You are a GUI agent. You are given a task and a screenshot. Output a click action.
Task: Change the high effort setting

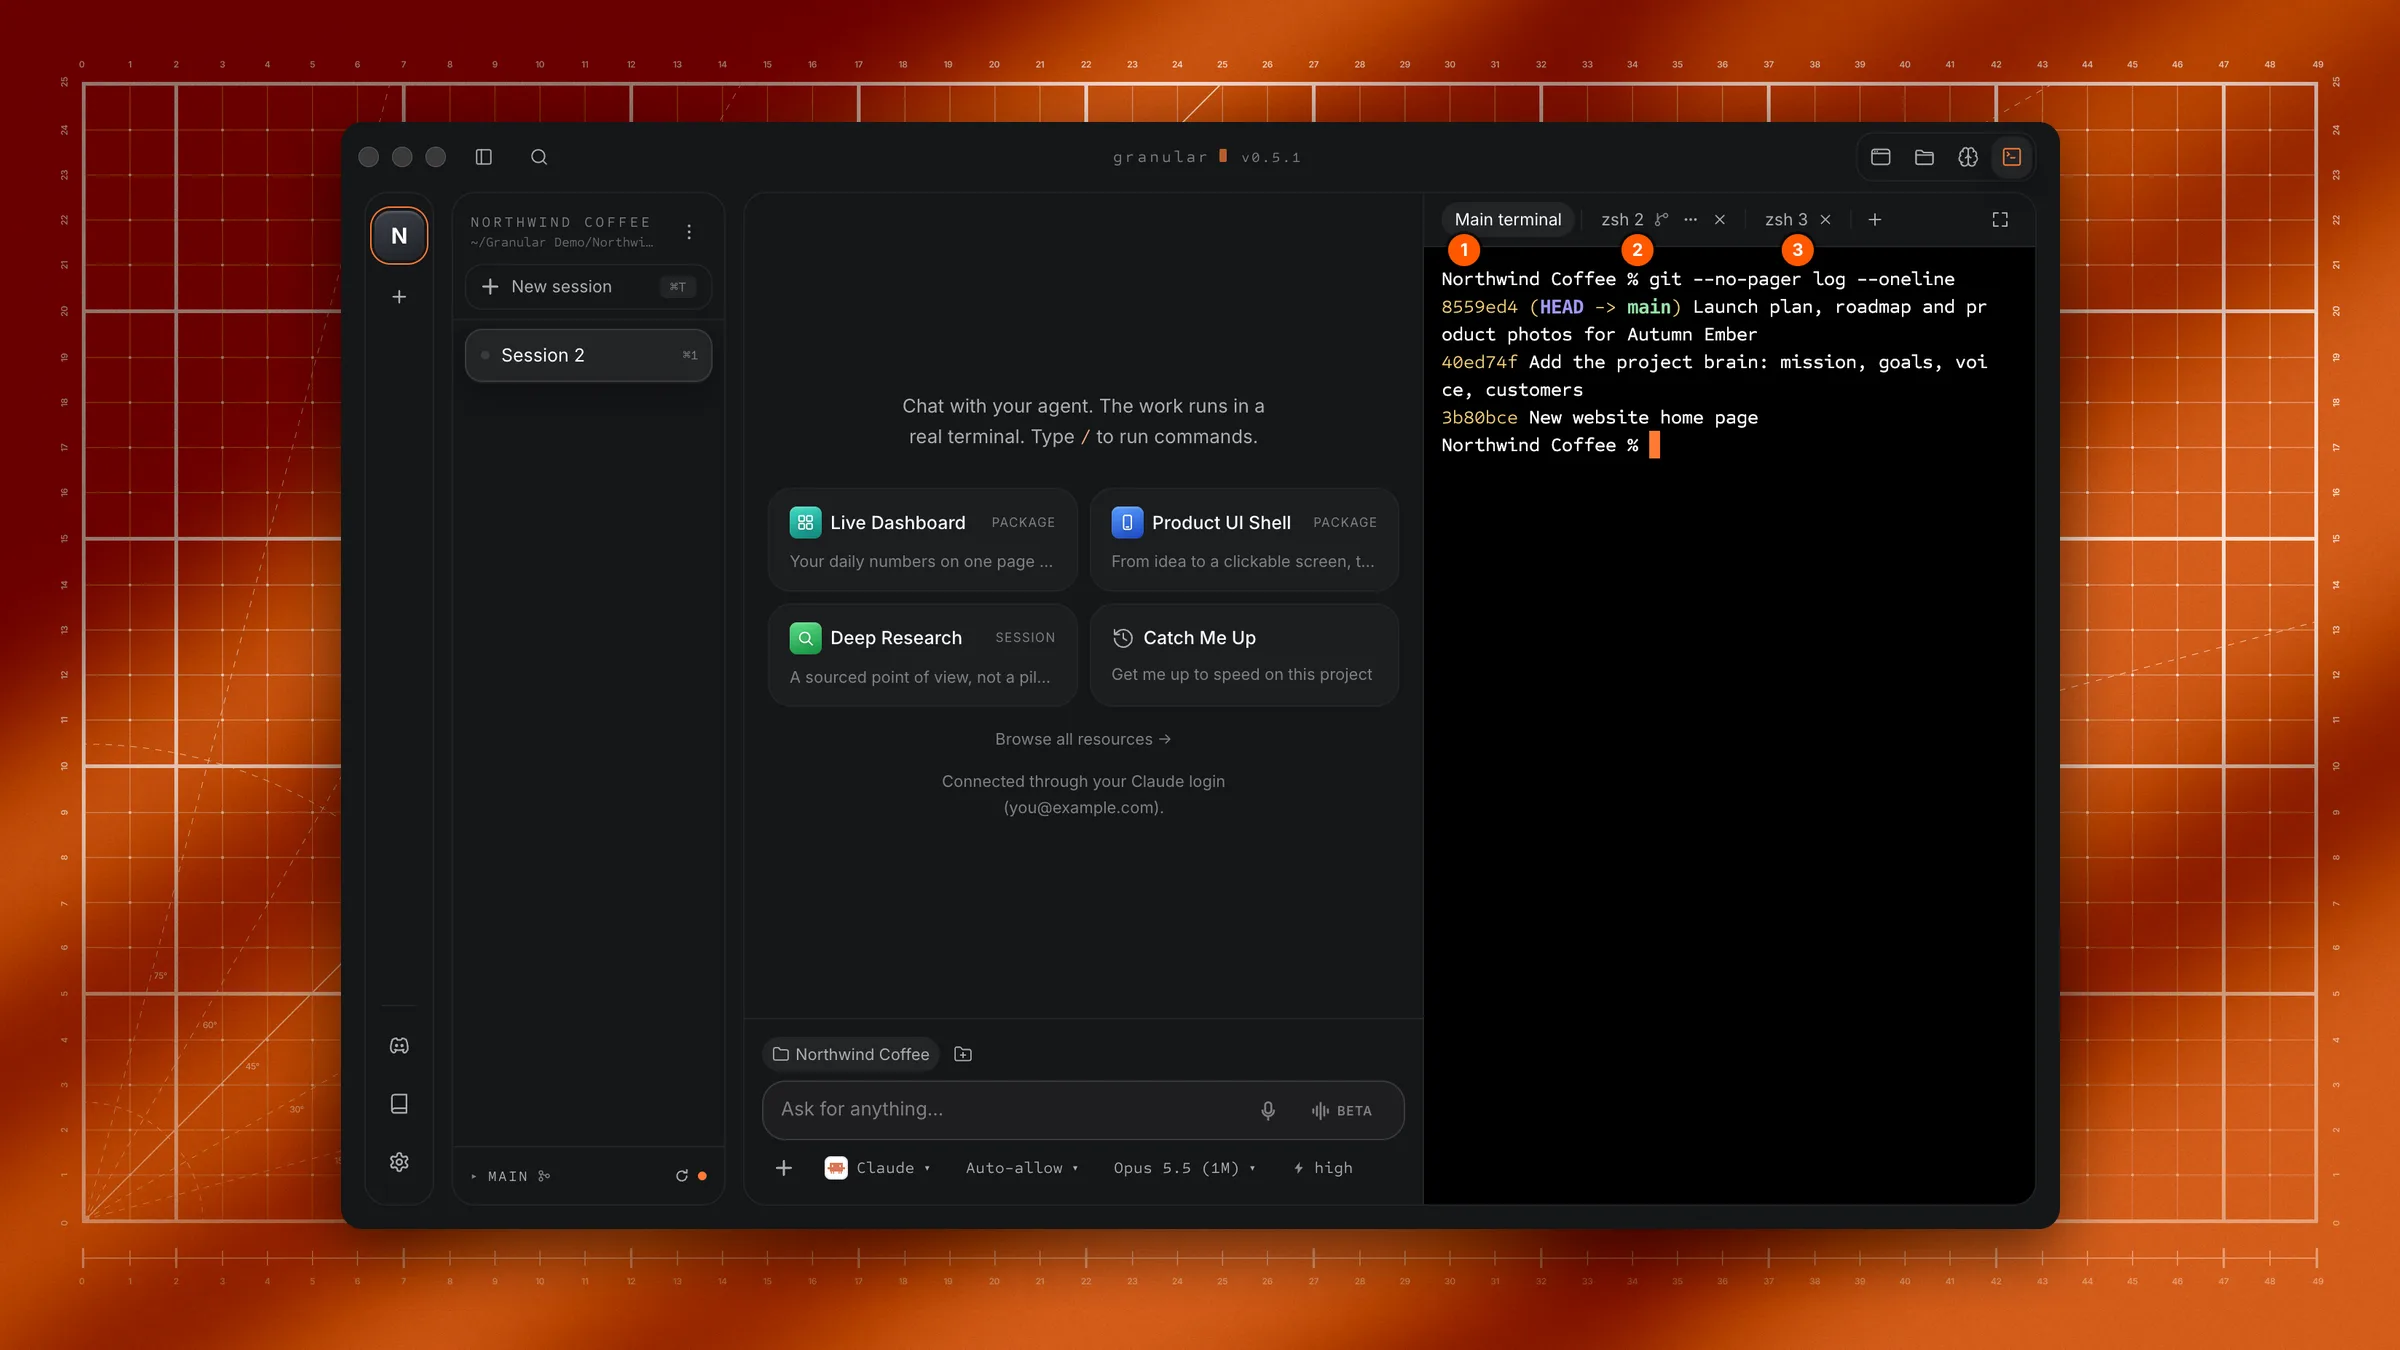click(x=1323, y=1168)
